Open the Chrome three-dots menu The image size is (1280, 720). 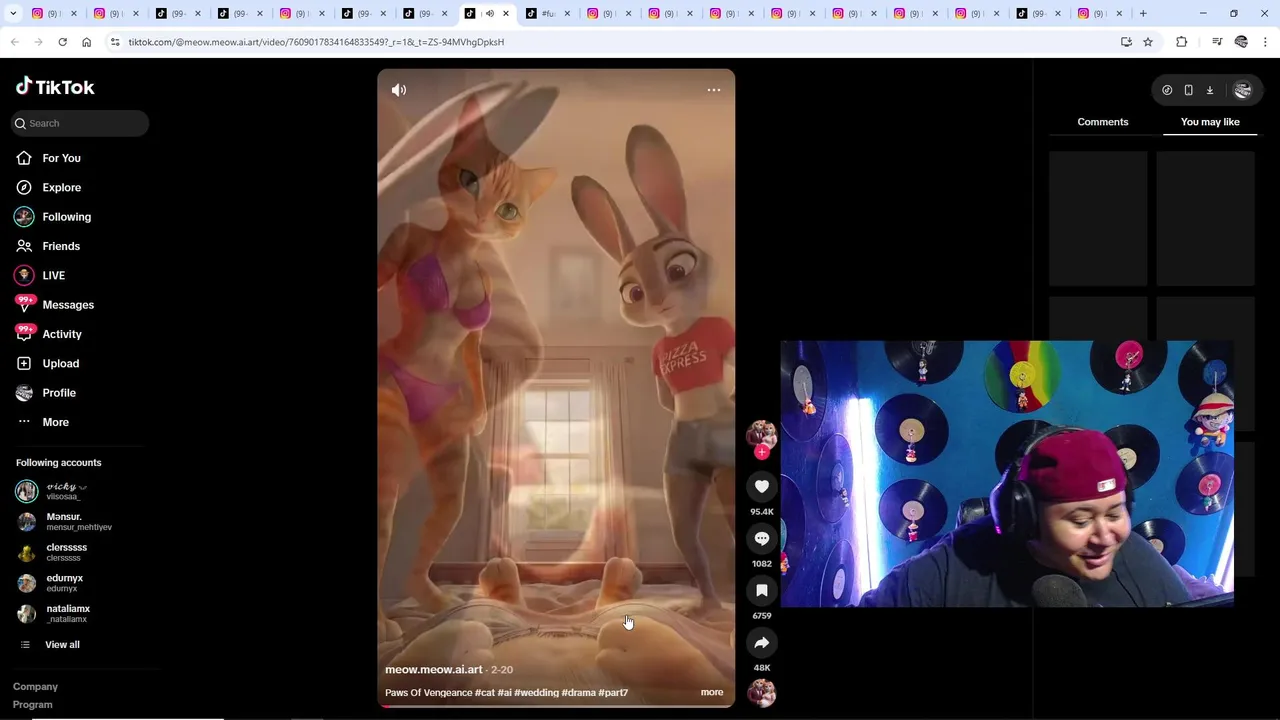(1266, 42)
